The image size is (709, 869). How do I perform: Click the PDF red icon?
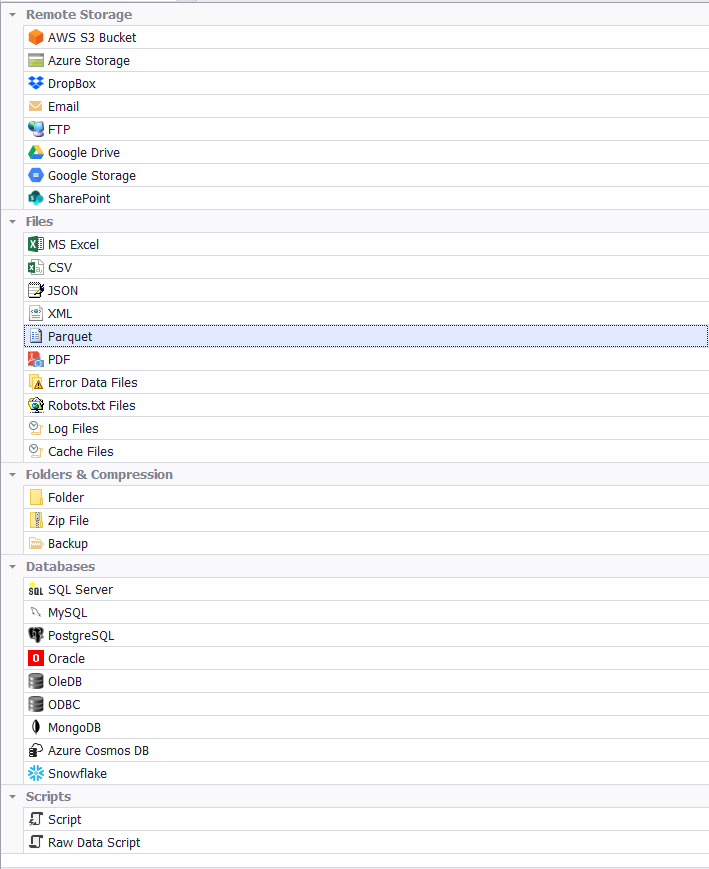pyautogui.click(x=35, y=359)
